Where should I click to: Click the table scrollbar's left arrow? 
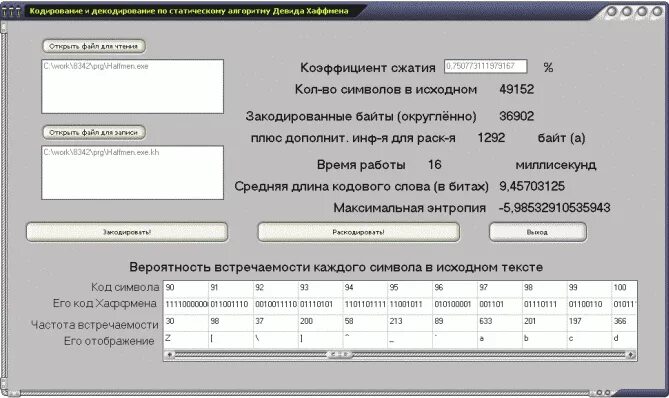[170, 354]
